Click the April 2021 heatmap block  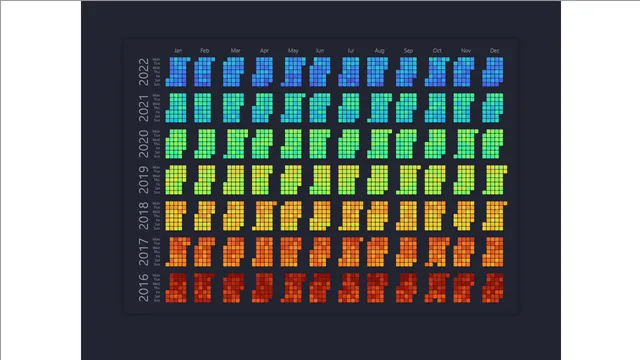pos(262,108)
